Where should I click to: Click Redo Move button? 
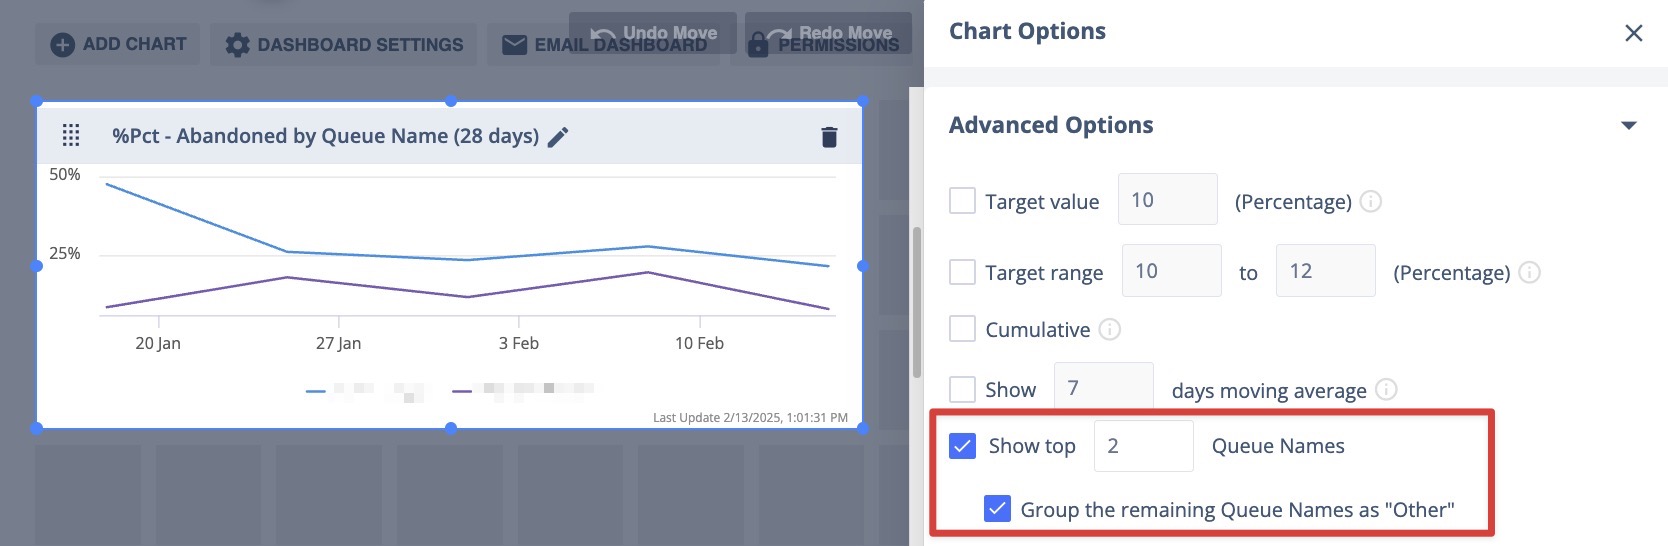coord(828,33)
